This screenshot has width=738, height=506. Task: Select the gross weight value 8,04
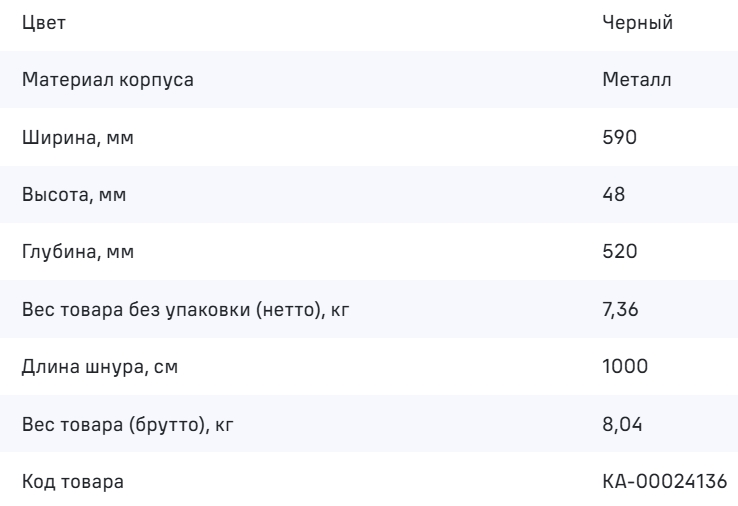point(621,424)
